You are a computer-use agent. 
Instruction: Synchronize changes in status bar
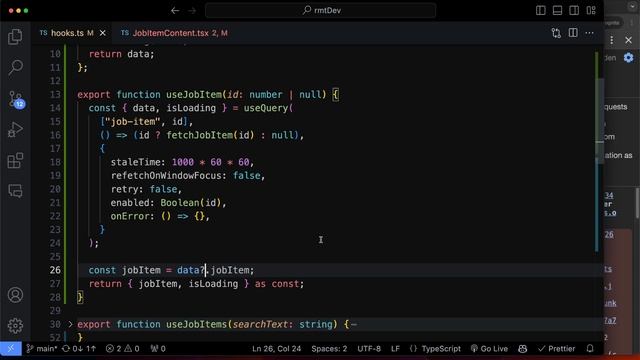pyautogui.click(x=79, y=349)
